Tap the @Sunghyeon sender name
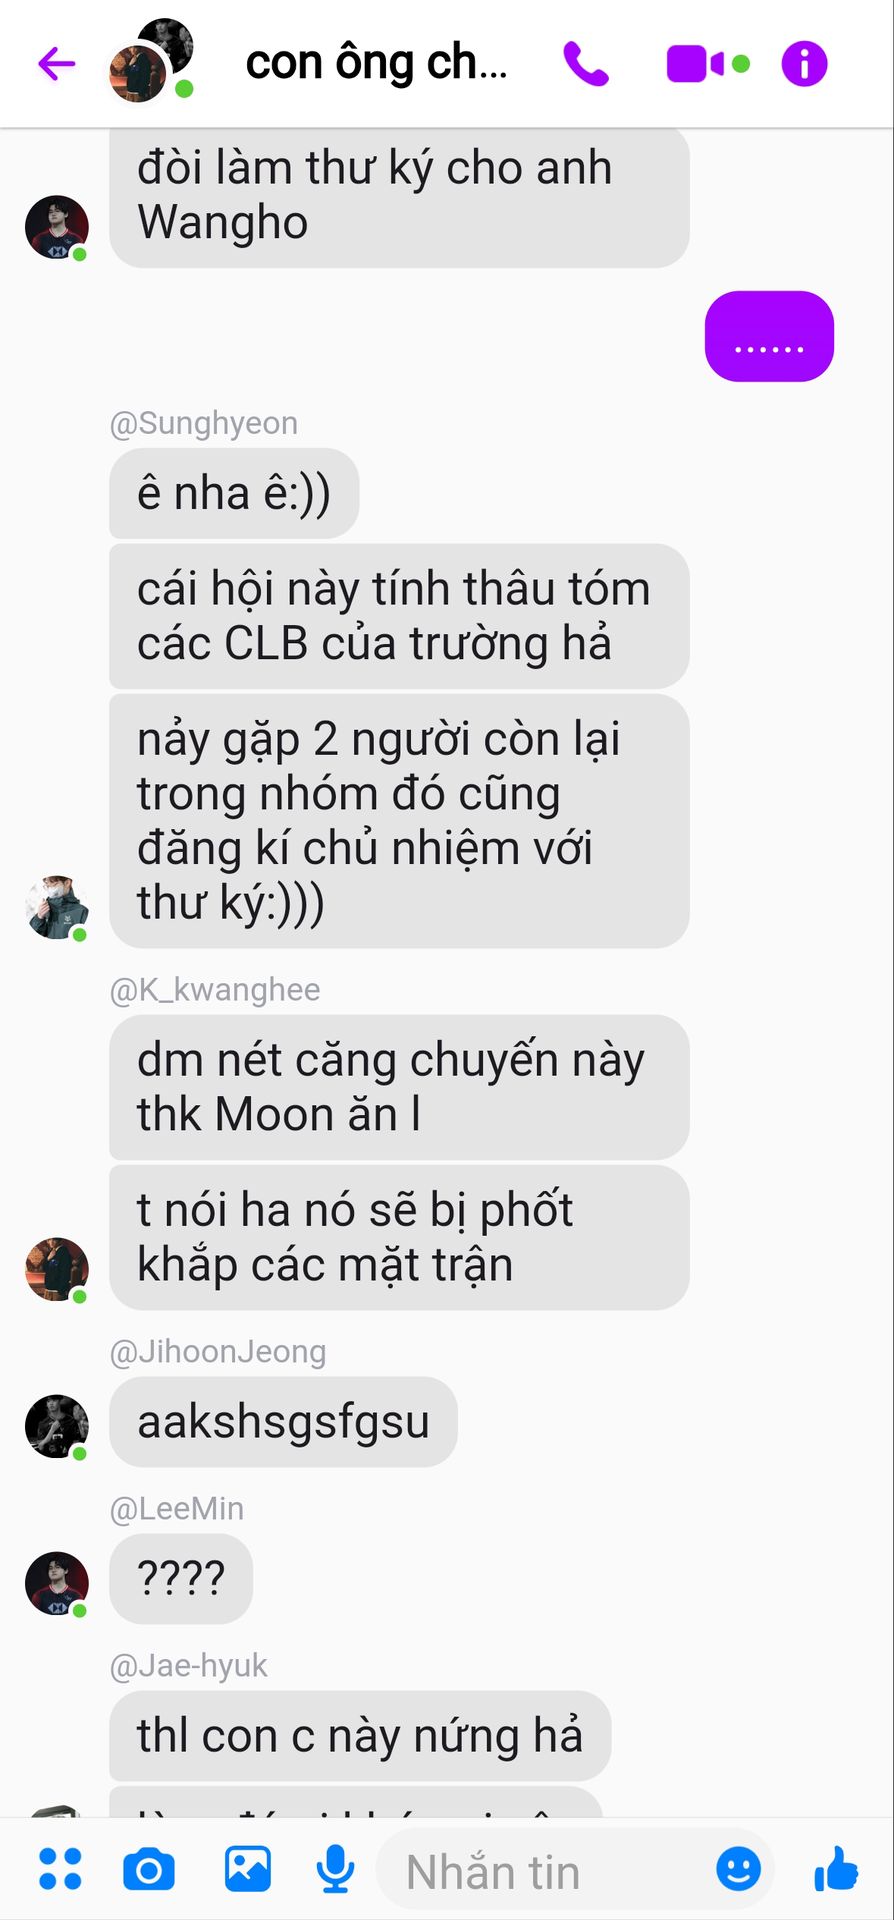 click(204, 423)
